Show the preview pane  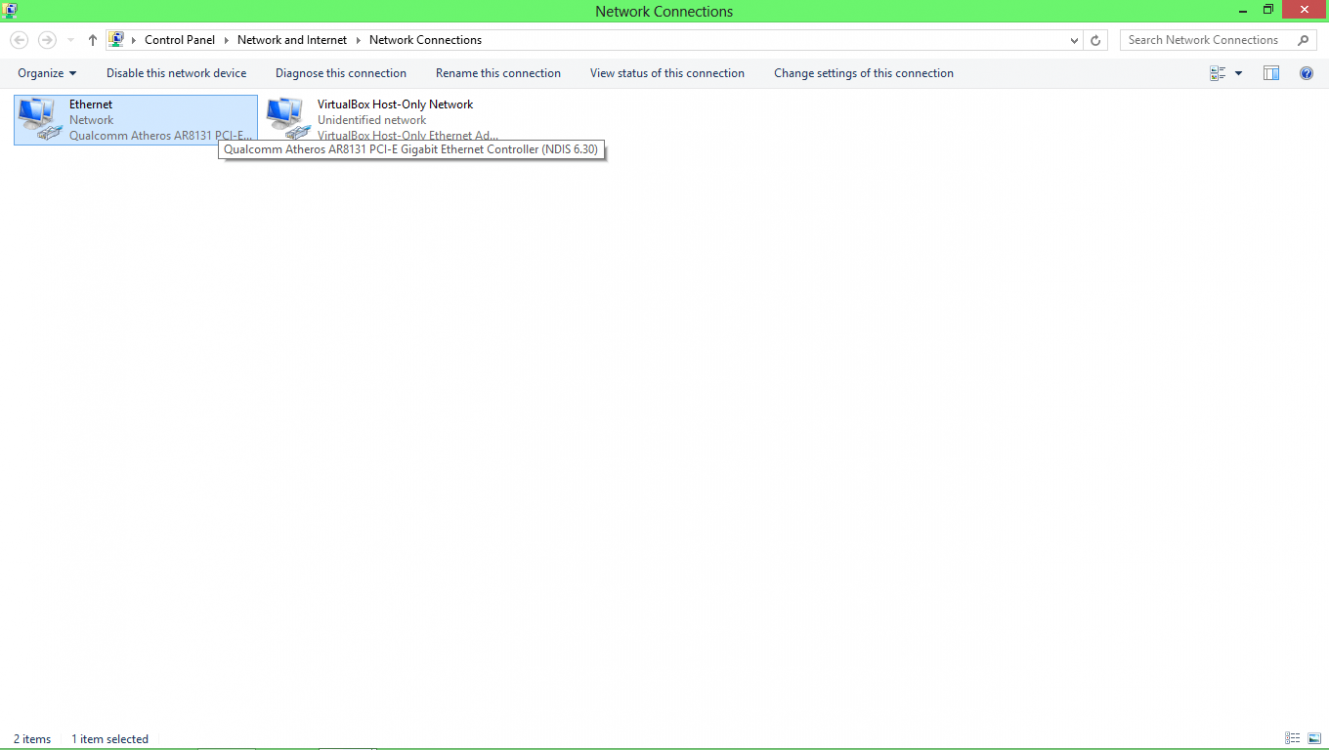point(1271,73)
